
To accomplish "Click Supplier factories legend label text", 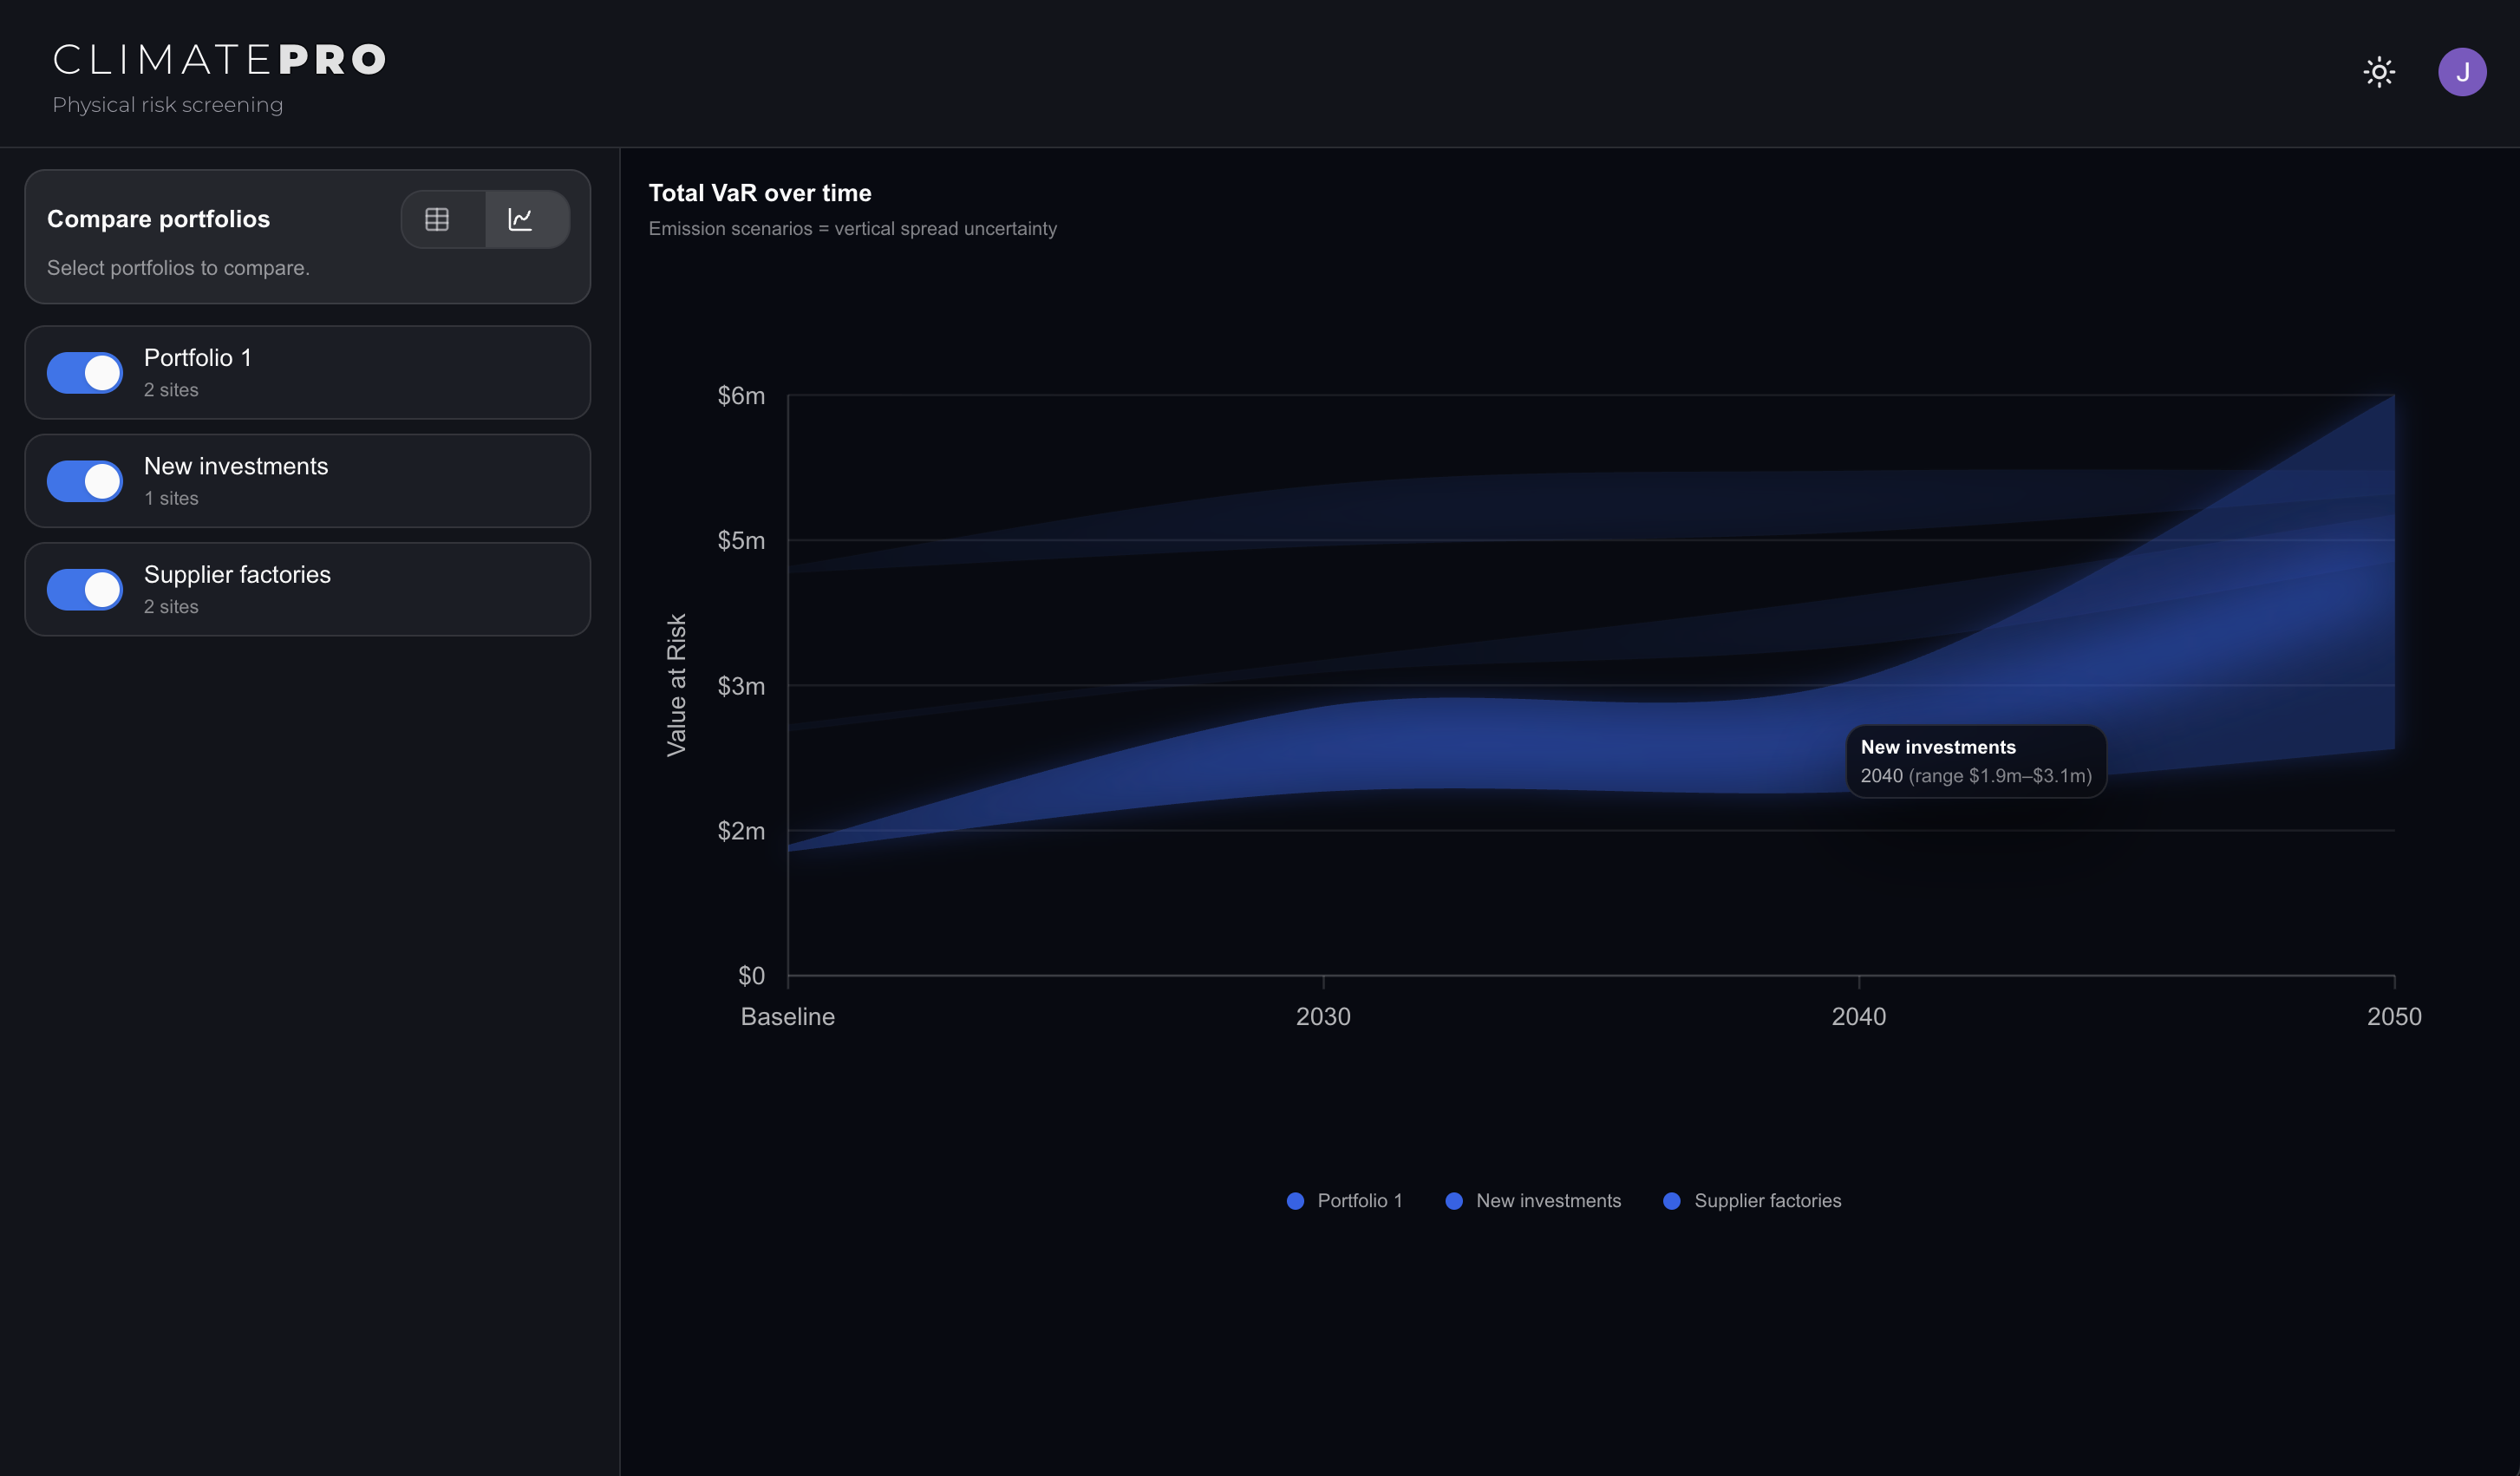I will (1767, 1201).
